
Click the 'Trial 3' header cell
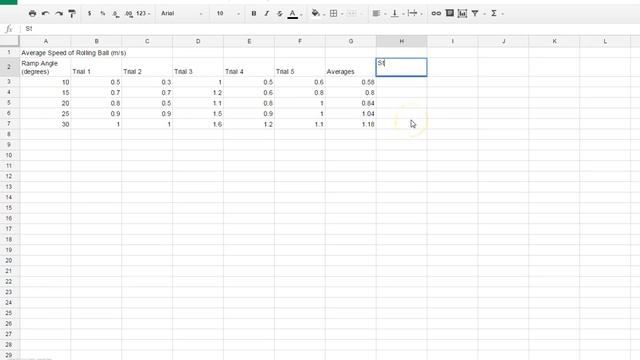[x=198, y=67]
